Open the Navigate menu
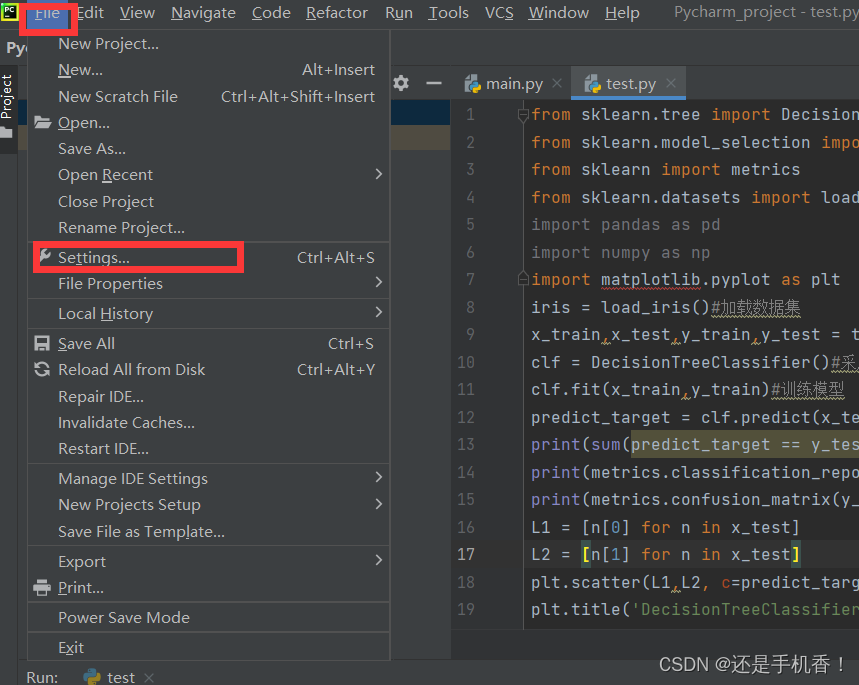Viewport: 859px width, 685px height. click(x=203, y=13)
